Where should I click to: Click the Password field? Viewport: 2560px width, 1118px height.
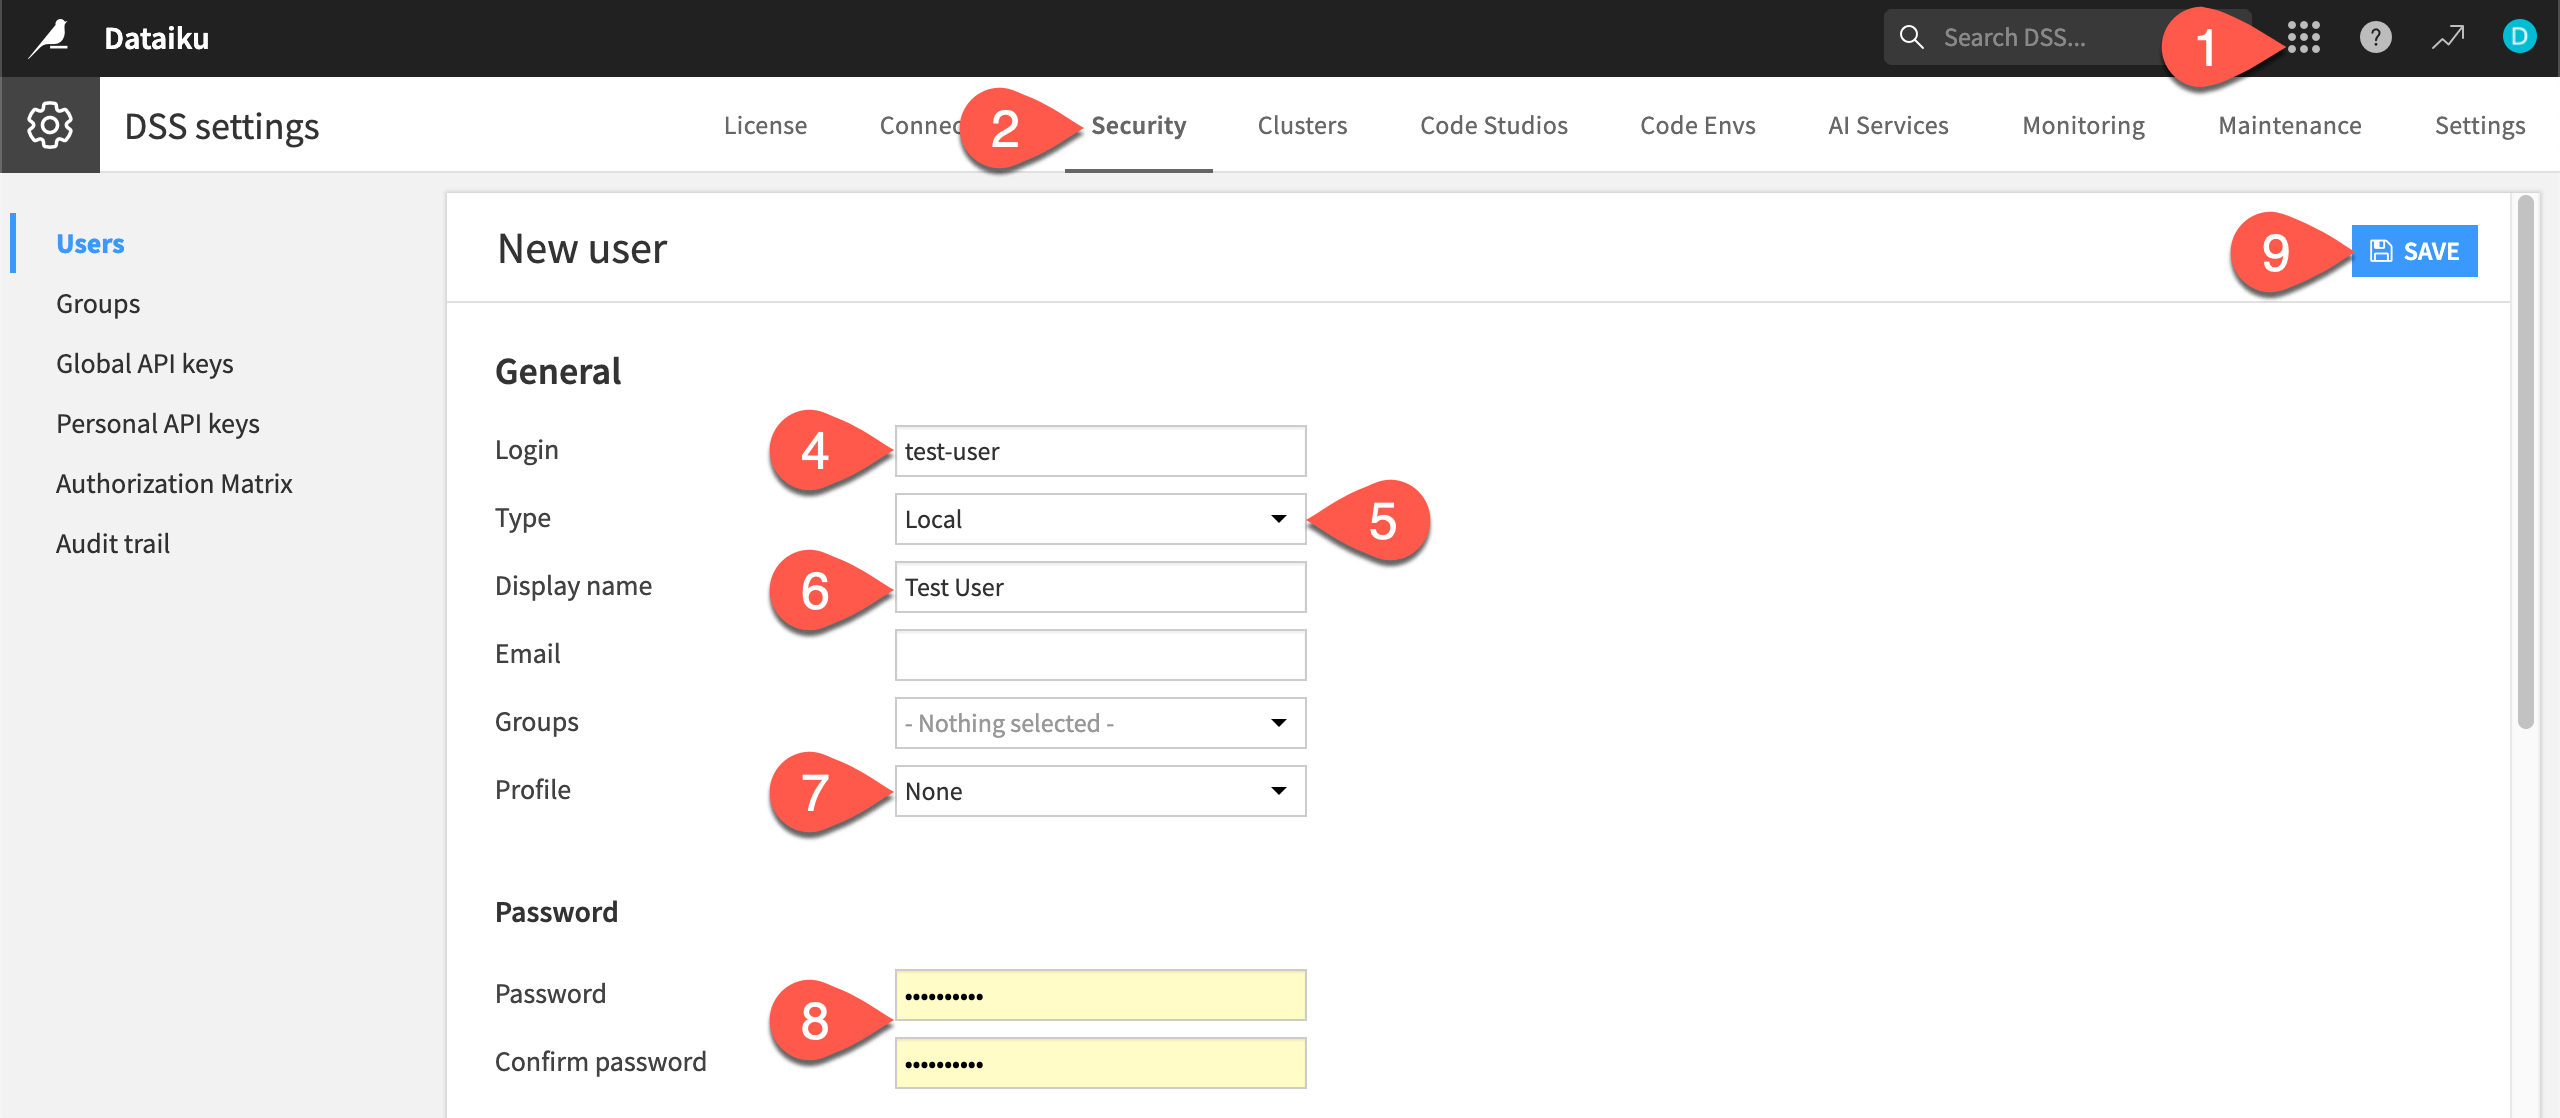1100,995
